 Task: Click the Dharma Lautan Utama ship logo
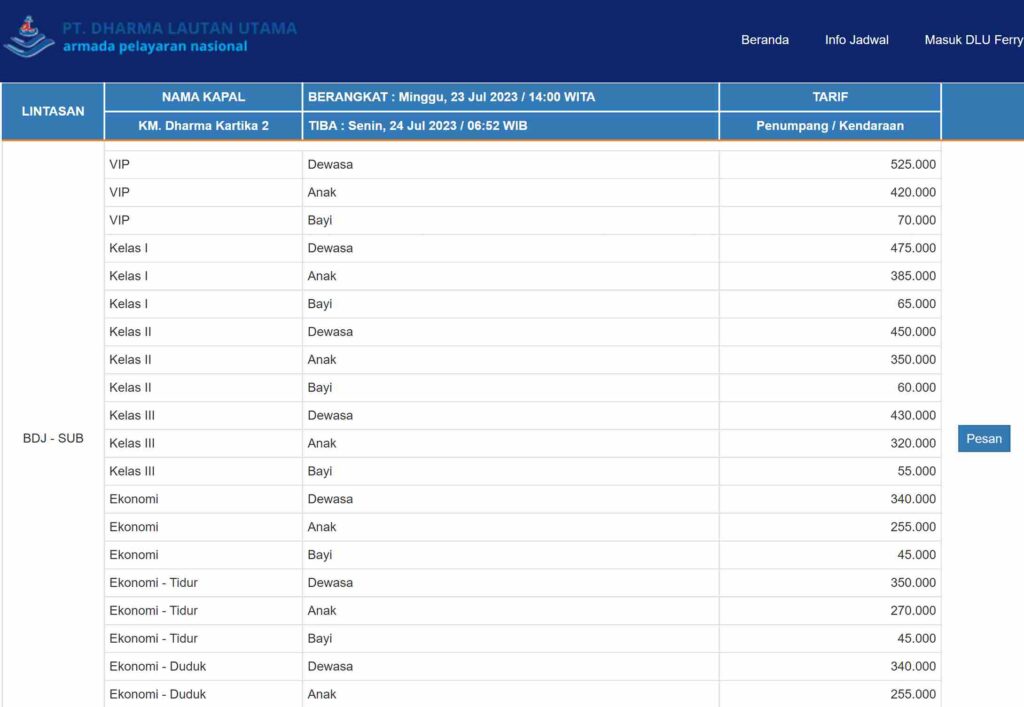(x=29, y=36)
